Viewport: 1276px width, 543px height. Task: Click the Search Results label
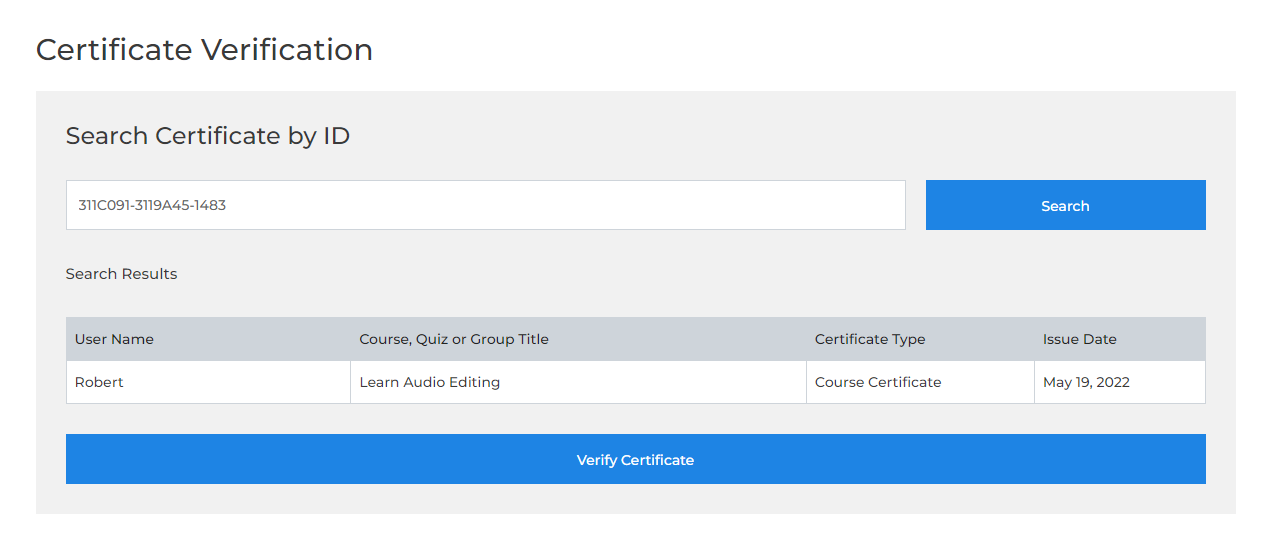pyautogui.click(x=121, y=274)
